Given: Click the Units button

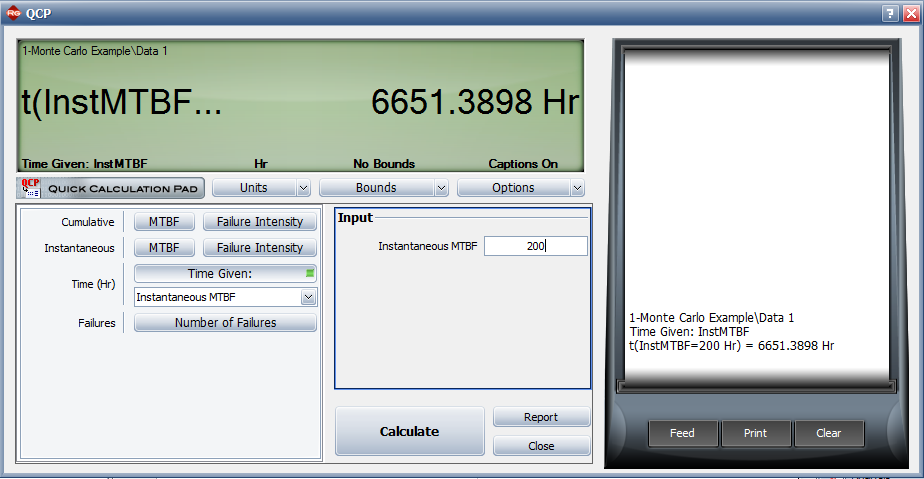Looking at the screenshot, I should (x=254, y=188).
